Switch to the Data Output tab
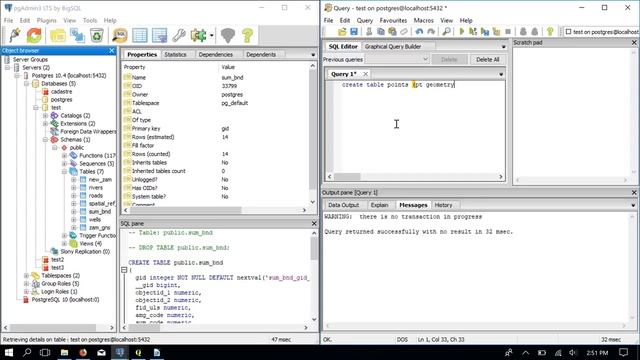 coord(343,205)
